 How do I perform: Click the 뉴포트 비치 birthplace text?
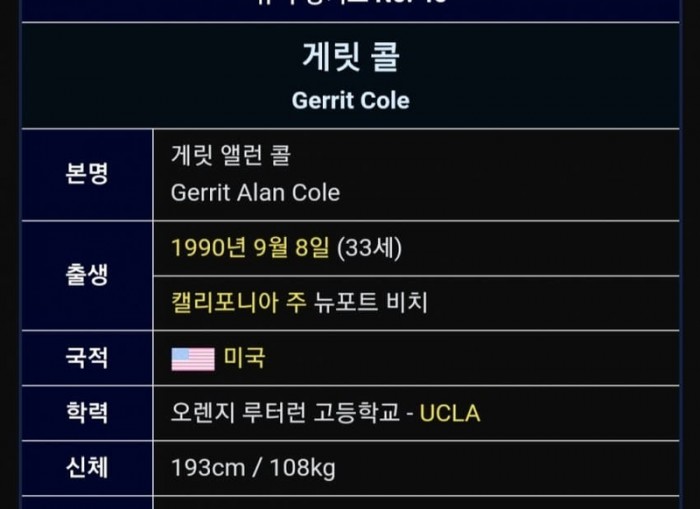pos(371,303)
